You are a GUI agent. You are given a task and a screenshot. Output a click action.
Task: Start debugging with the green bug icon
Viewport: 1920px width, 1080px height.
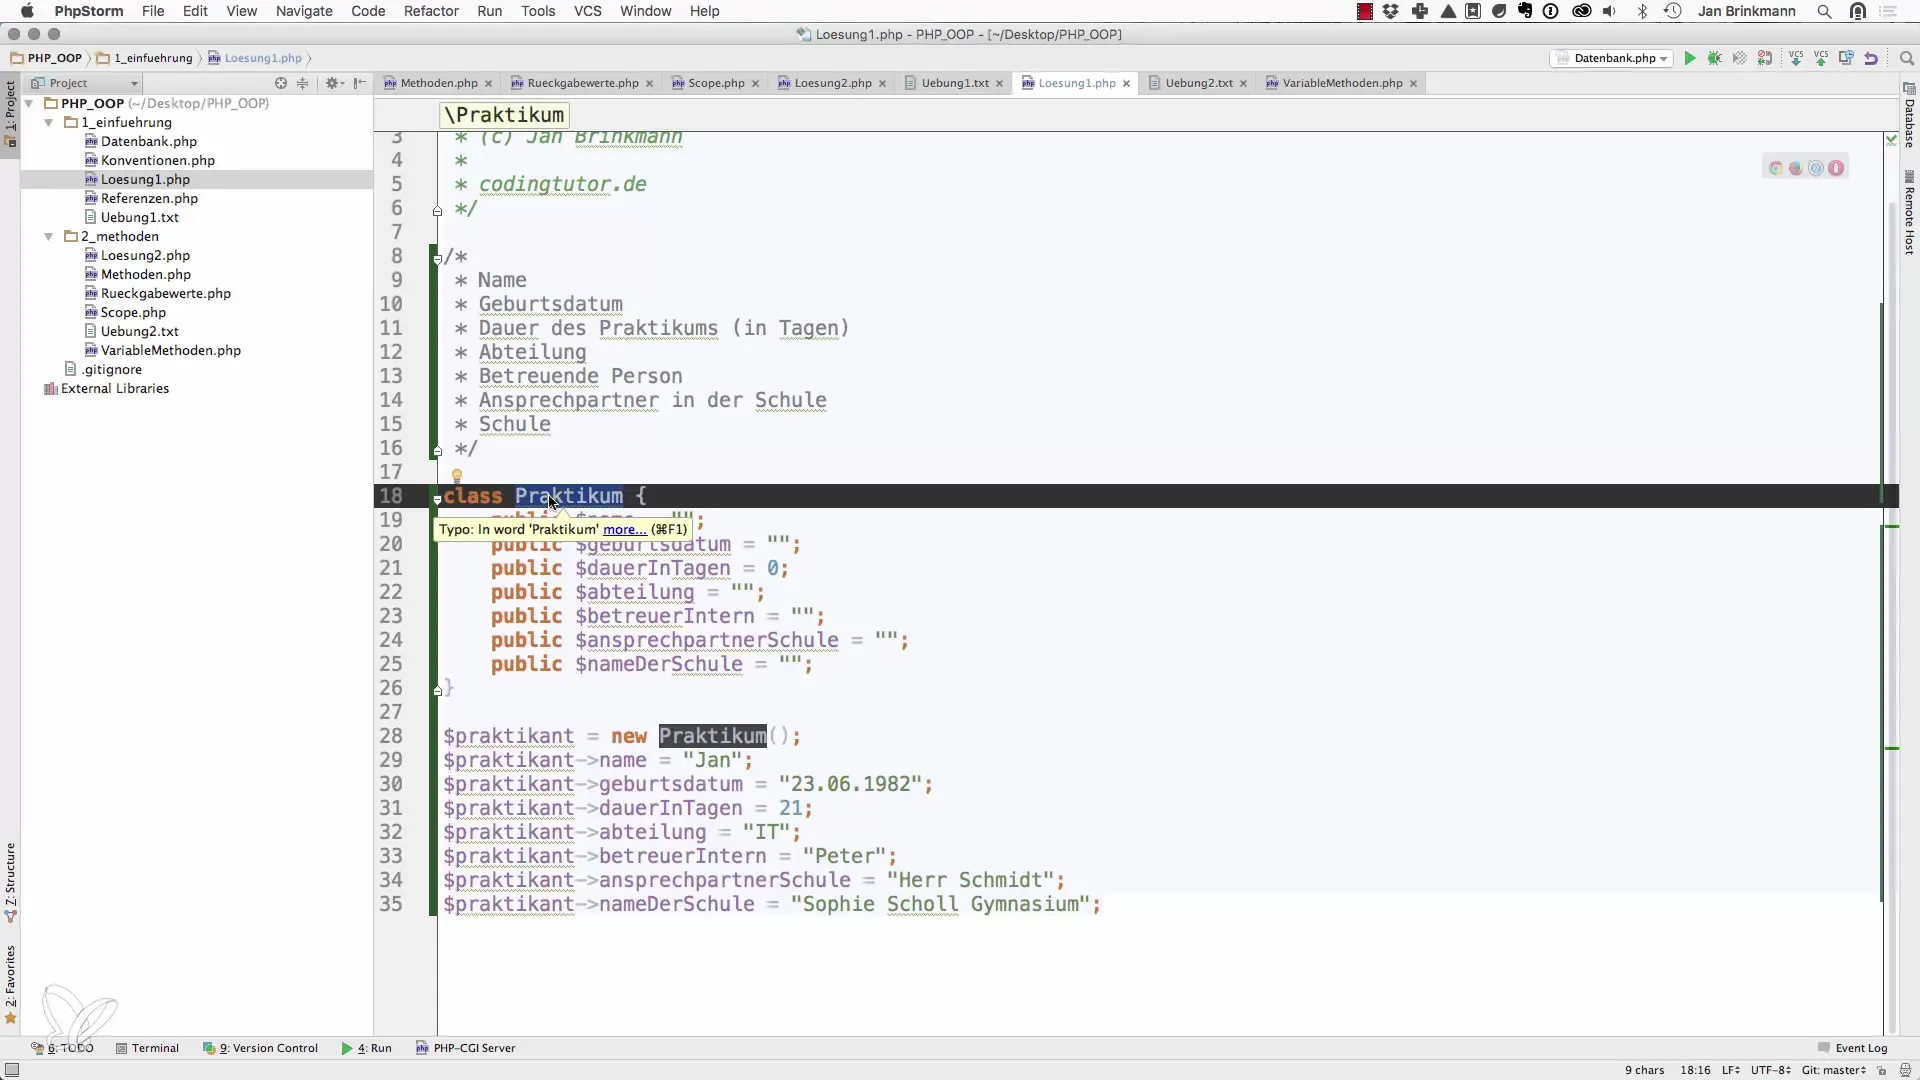click(1715, 58)
